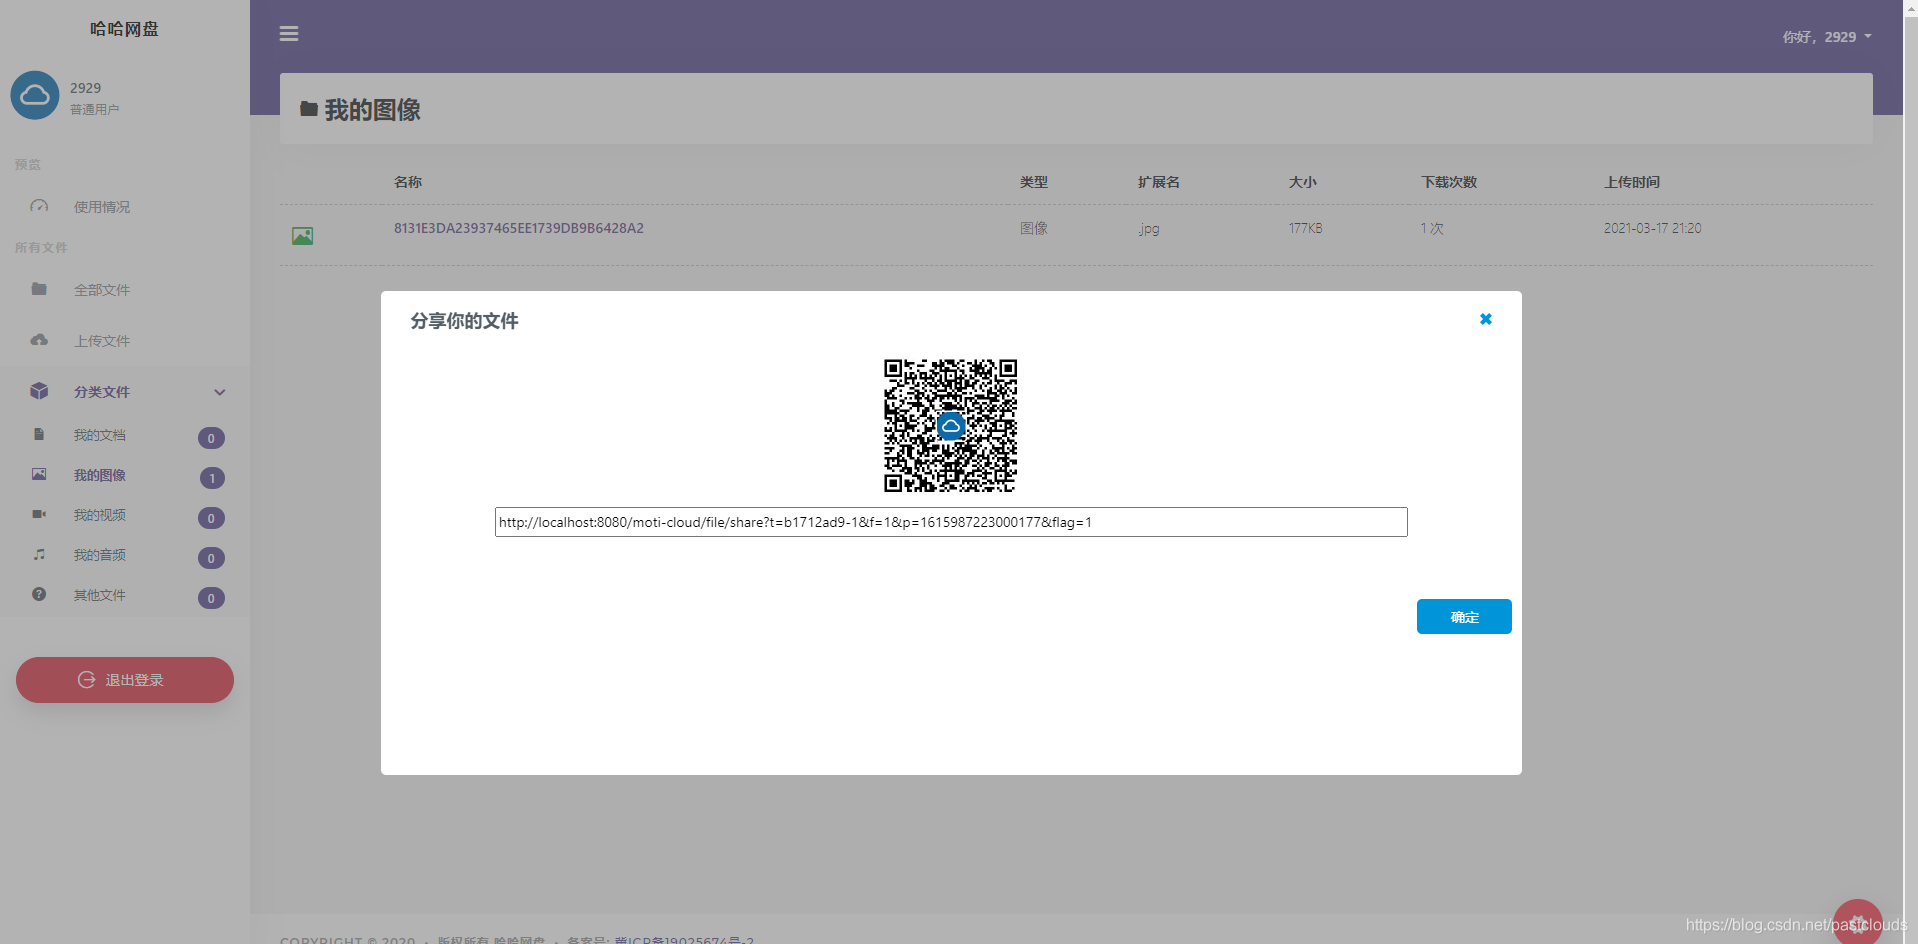This screenshot has height=944, width=1918.
Task: Click the 上传时间 column header
Action: 1632,182
